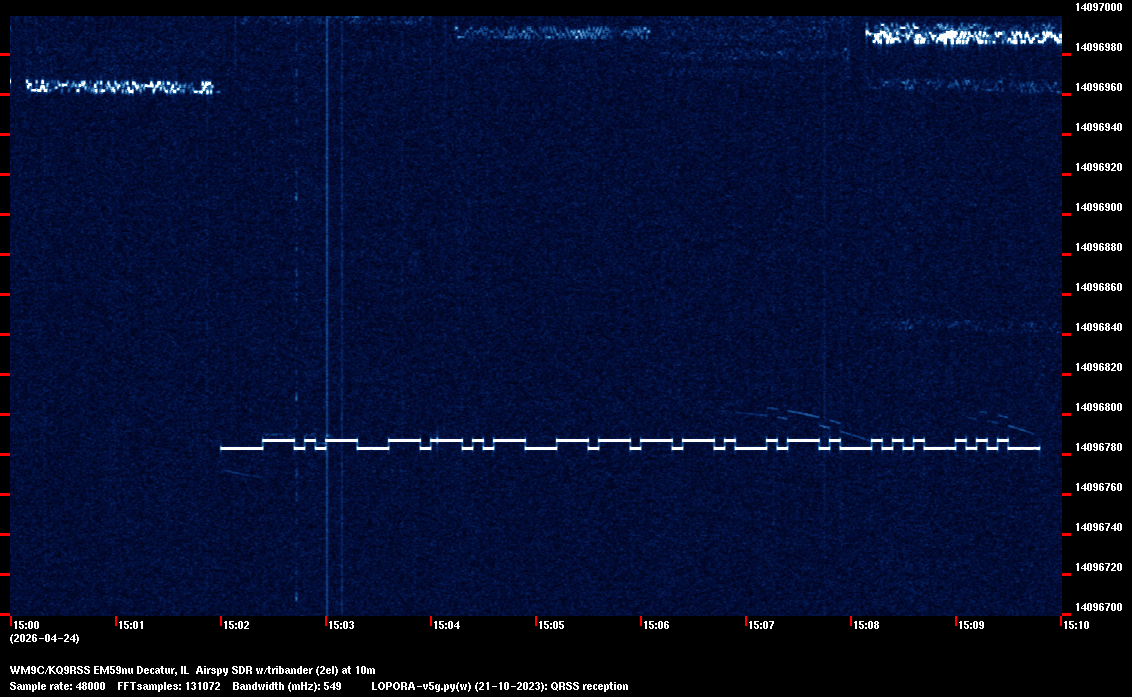Click the 14096840 frequency label
Screen dimensions: 1132x697
tap(1098, 327)
